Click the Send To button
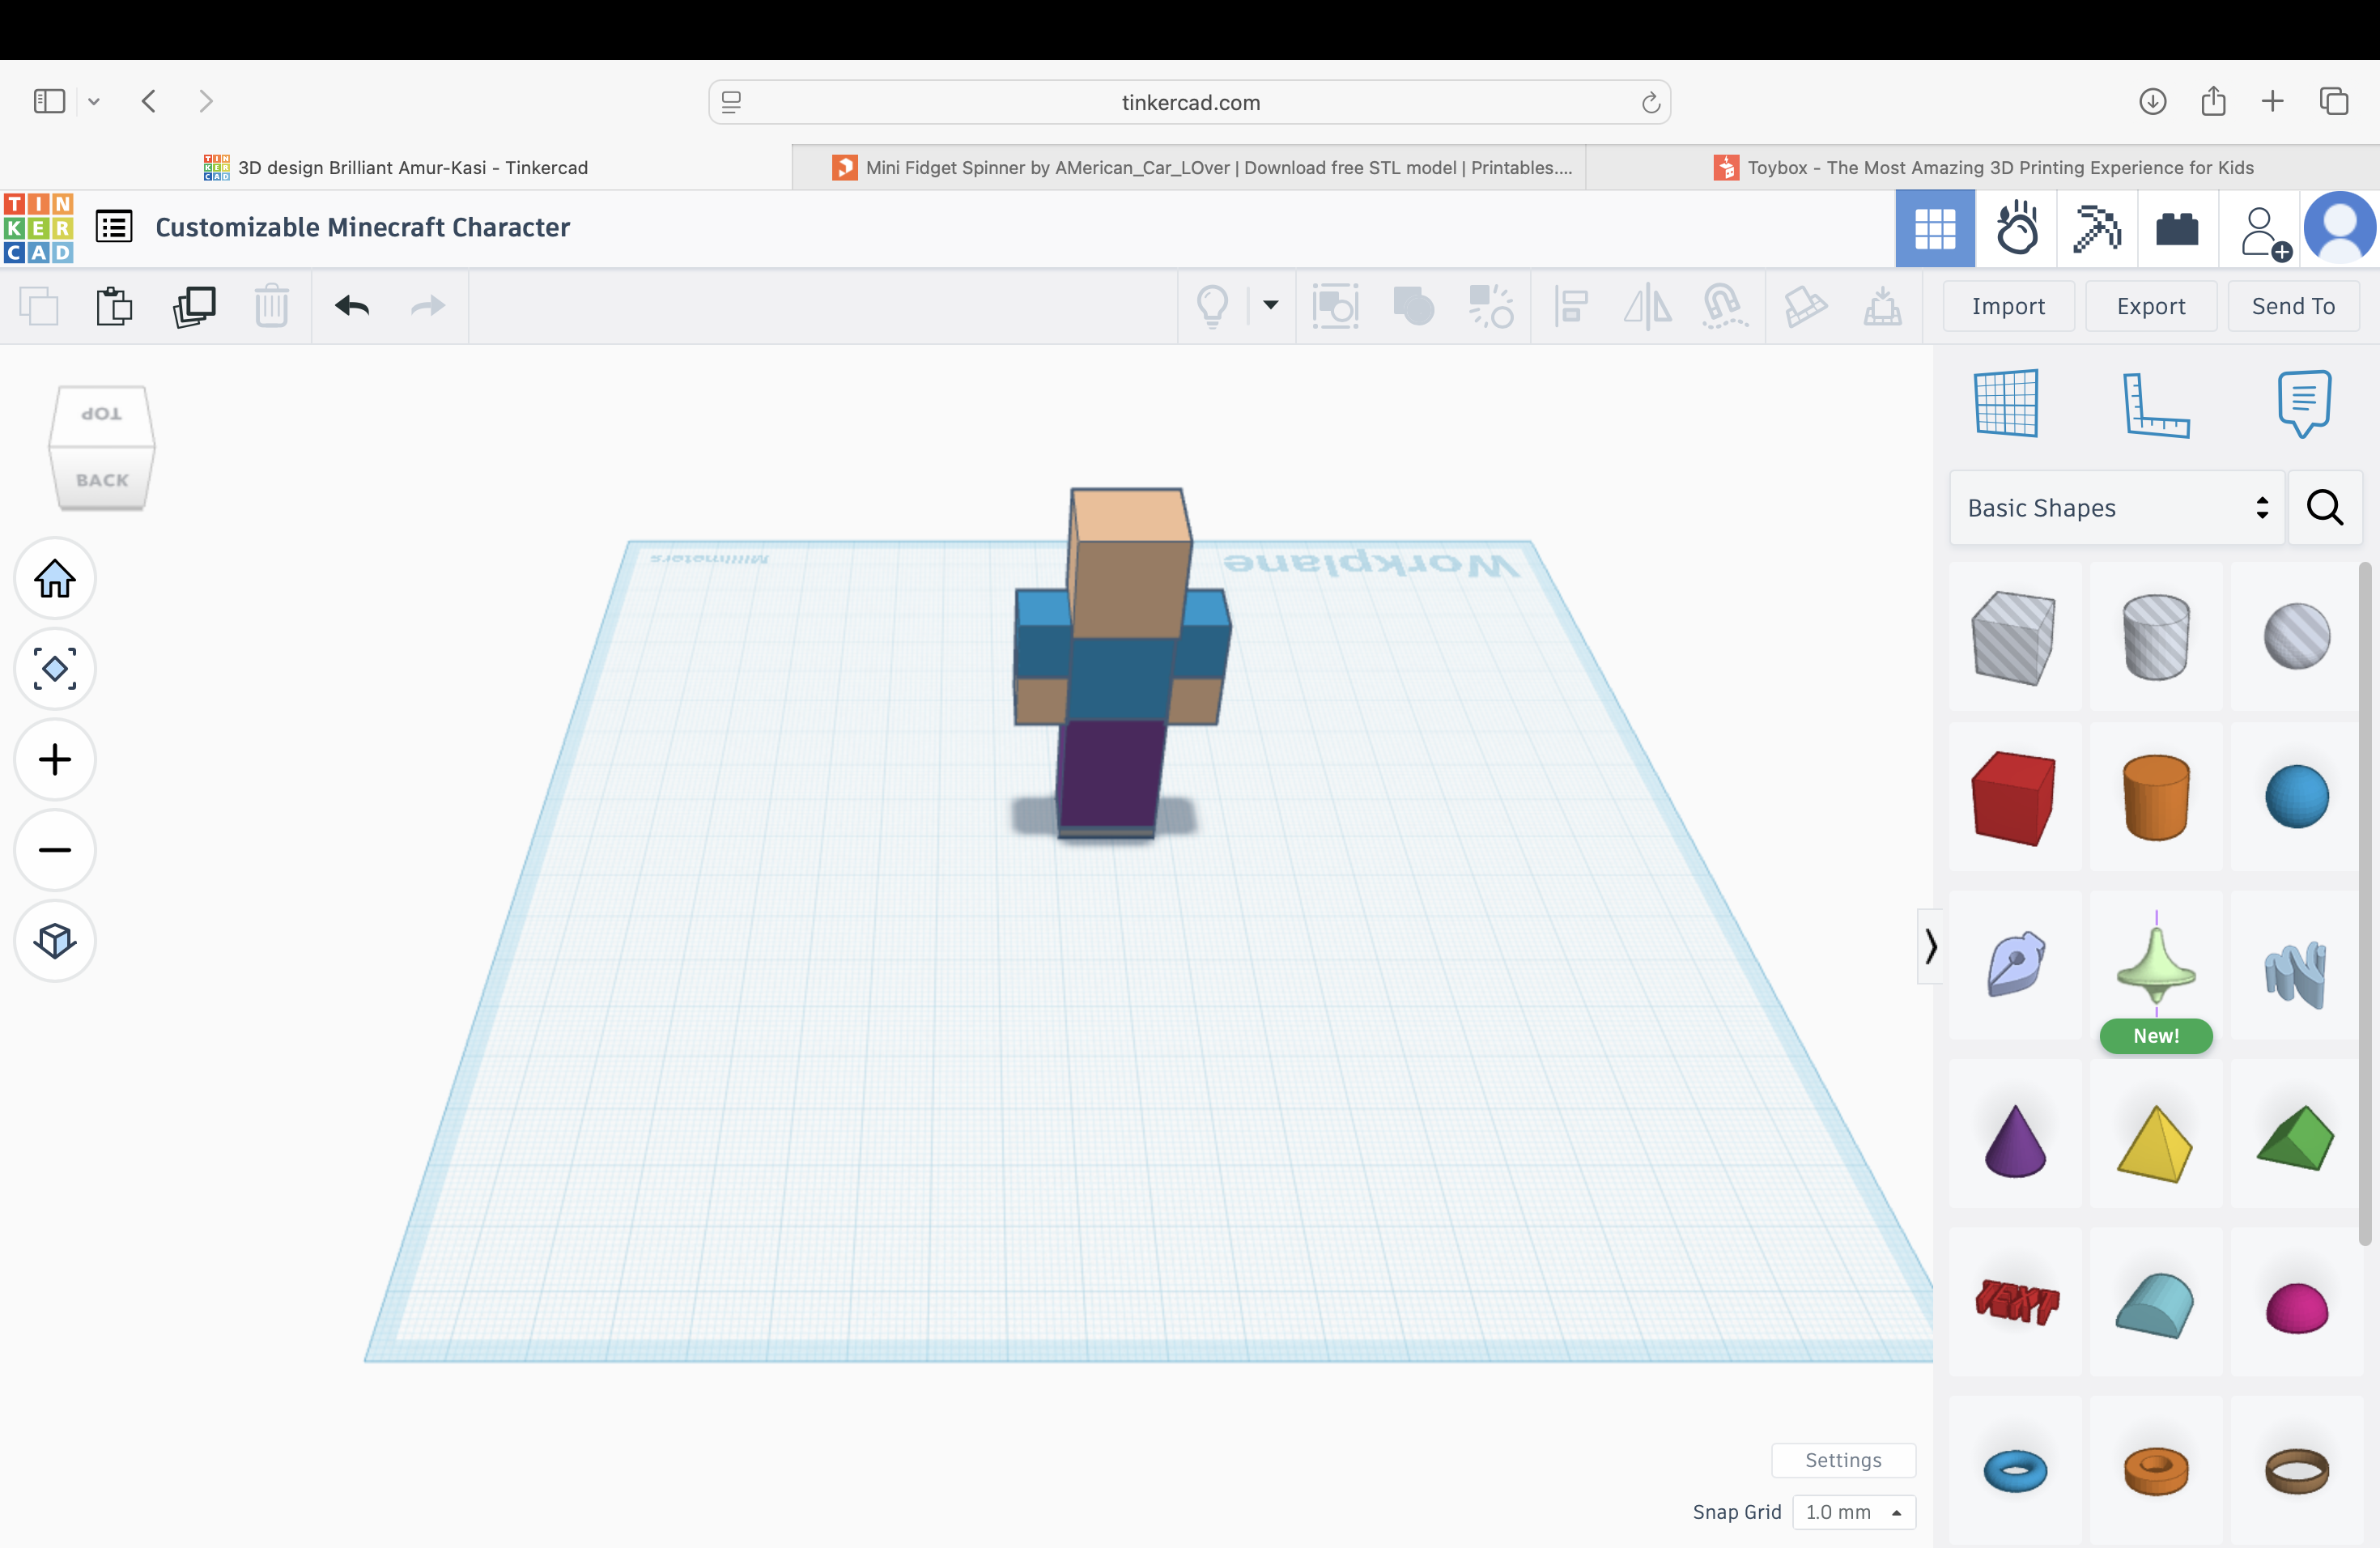 click(x=2293, y=306)
